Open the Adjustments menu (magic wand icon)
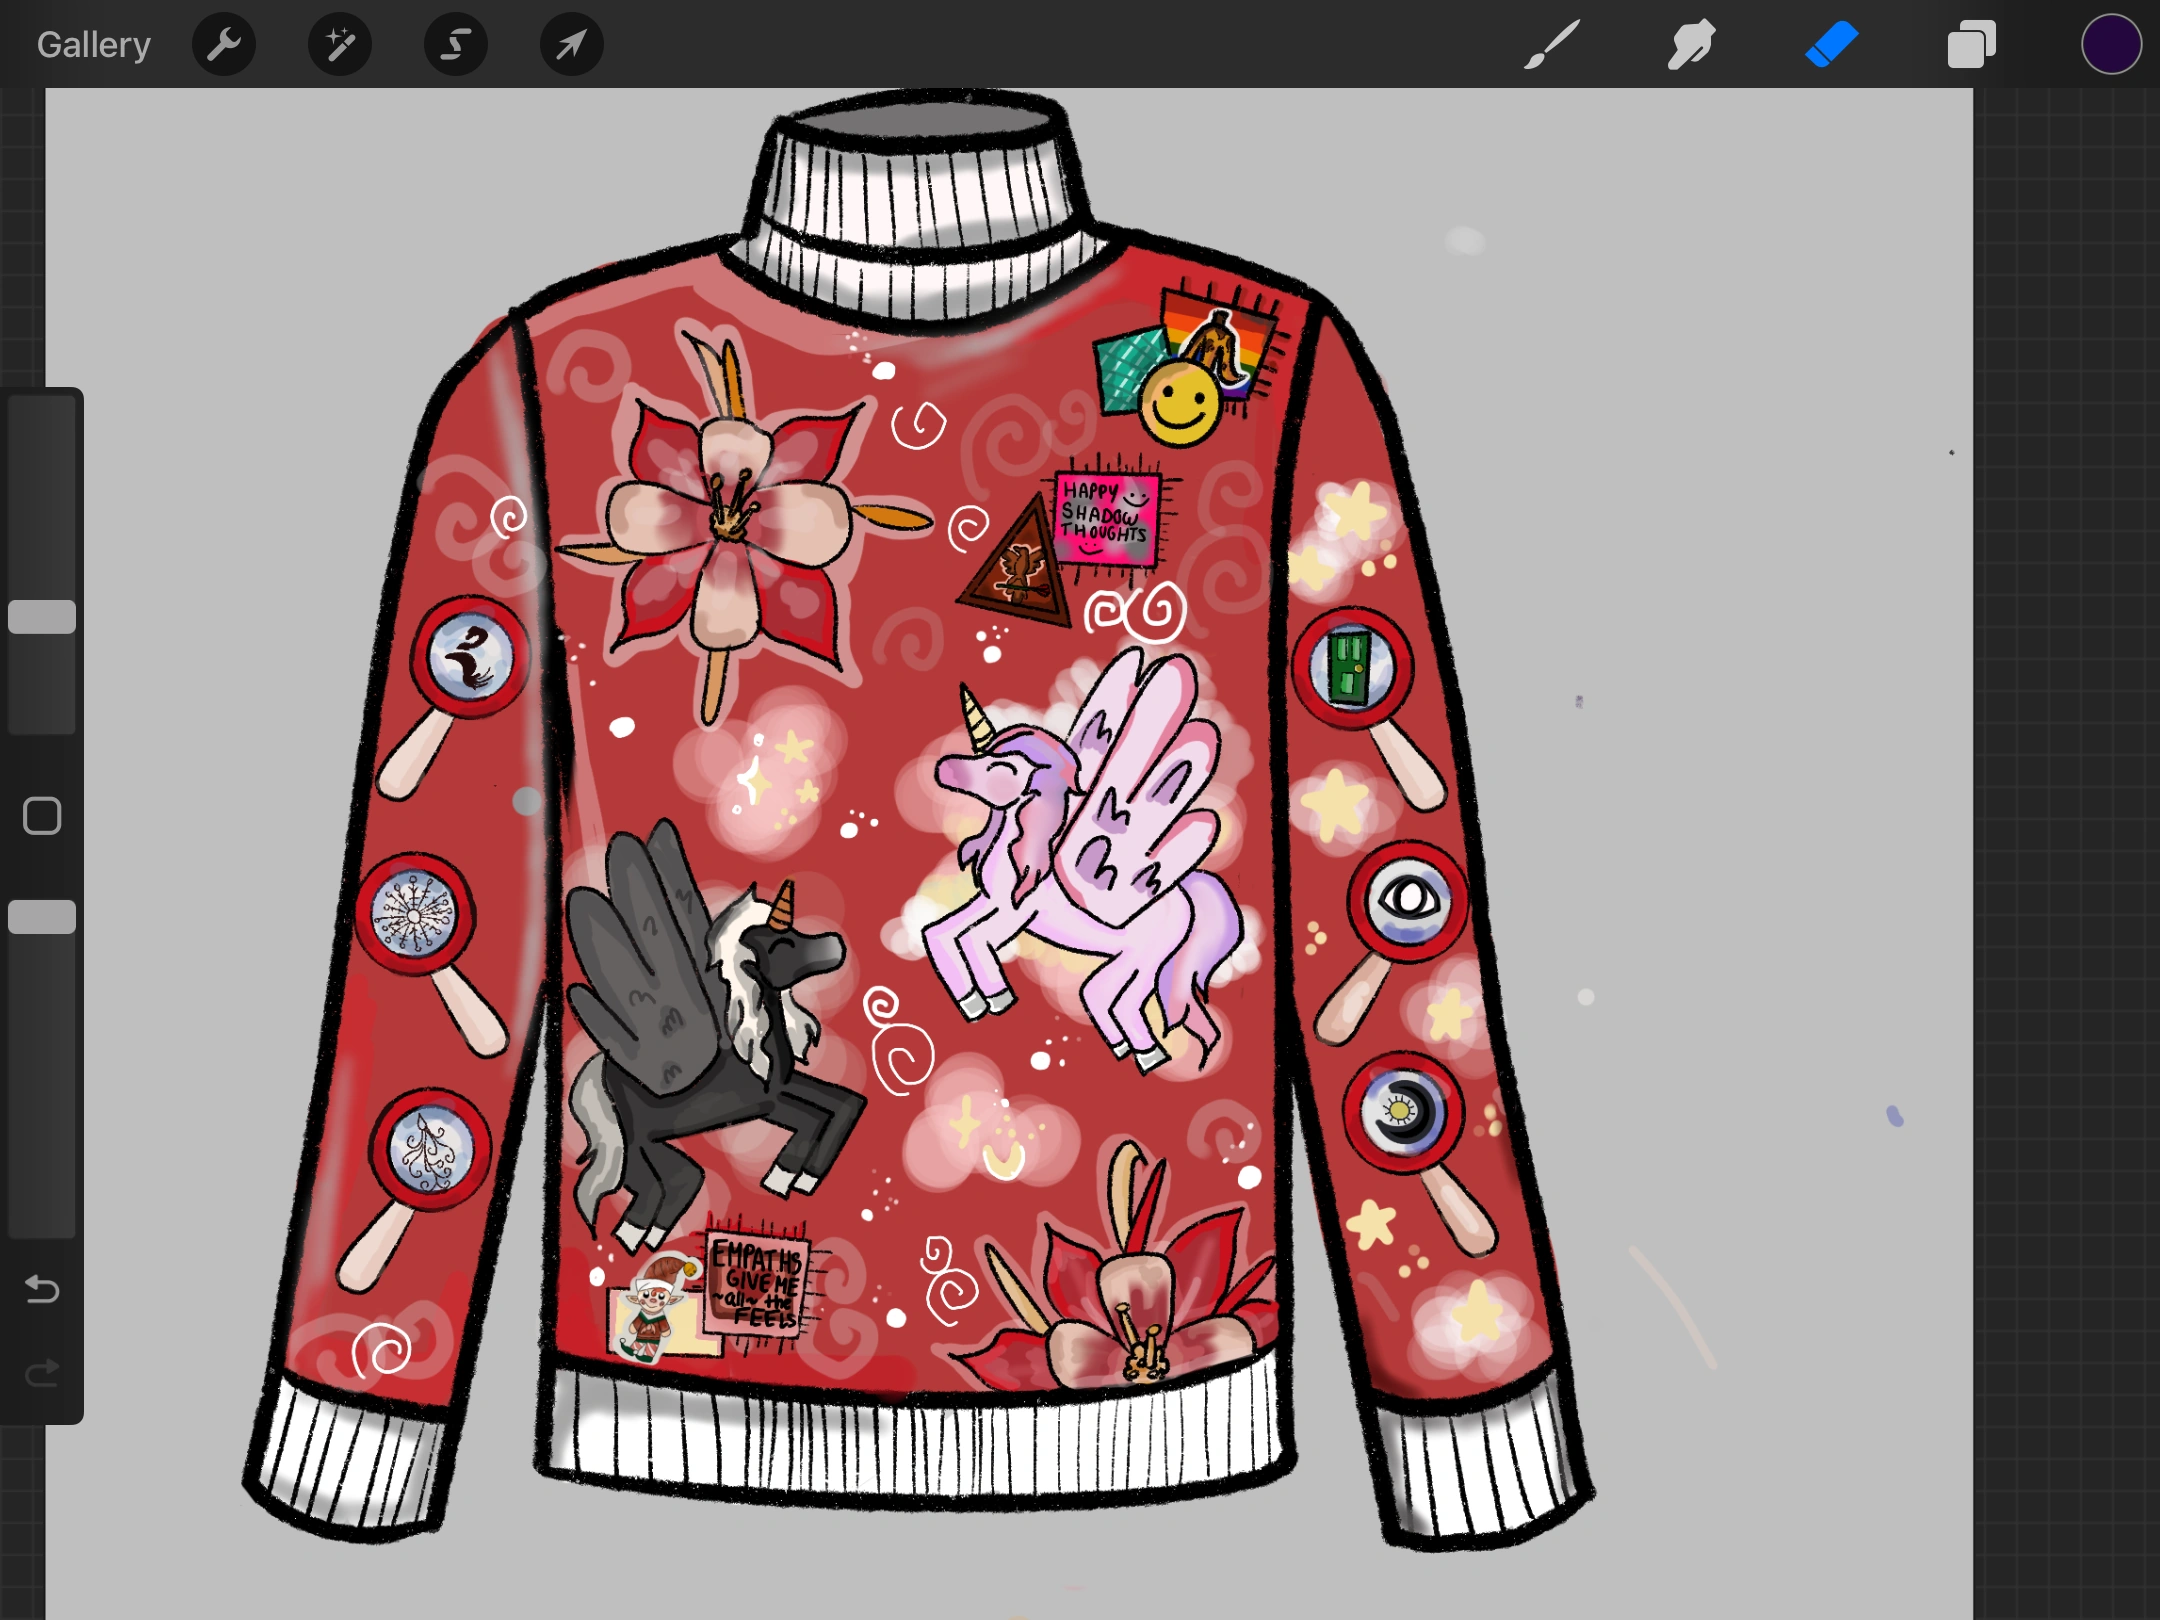This screenshot has height=1620, width=2160. click(x=340, y=44)
